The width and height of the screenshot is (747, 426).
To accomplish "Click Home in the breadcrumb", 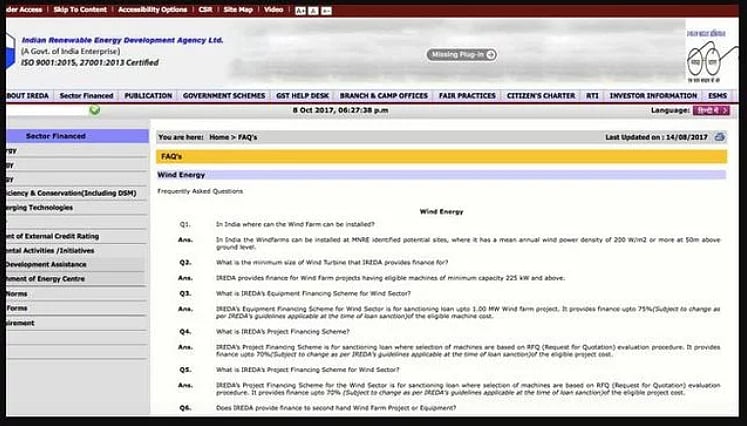I will (219, 137).
